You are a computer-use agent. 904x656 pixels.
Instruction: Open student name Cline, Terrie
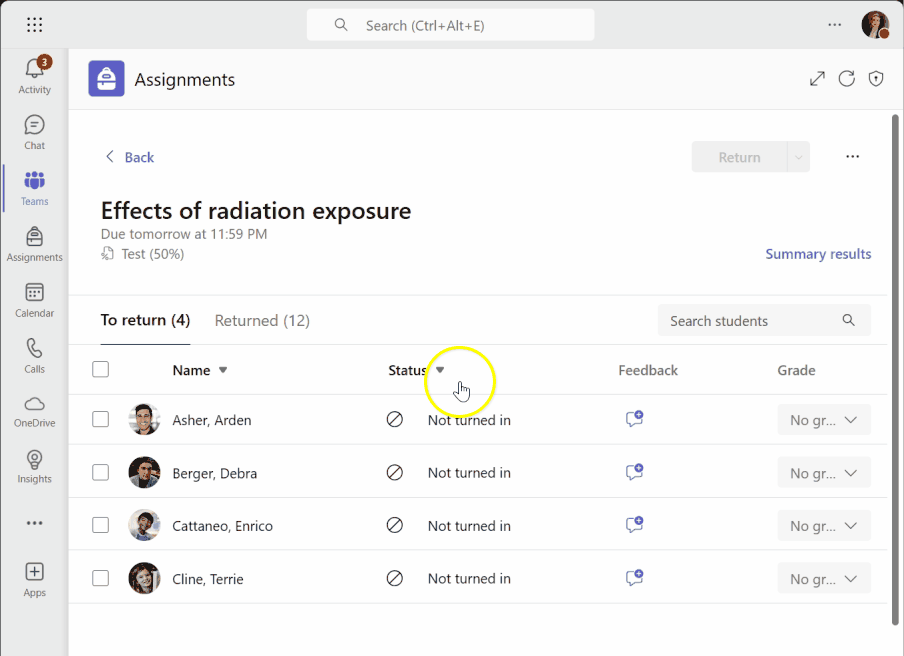[208, 579]
